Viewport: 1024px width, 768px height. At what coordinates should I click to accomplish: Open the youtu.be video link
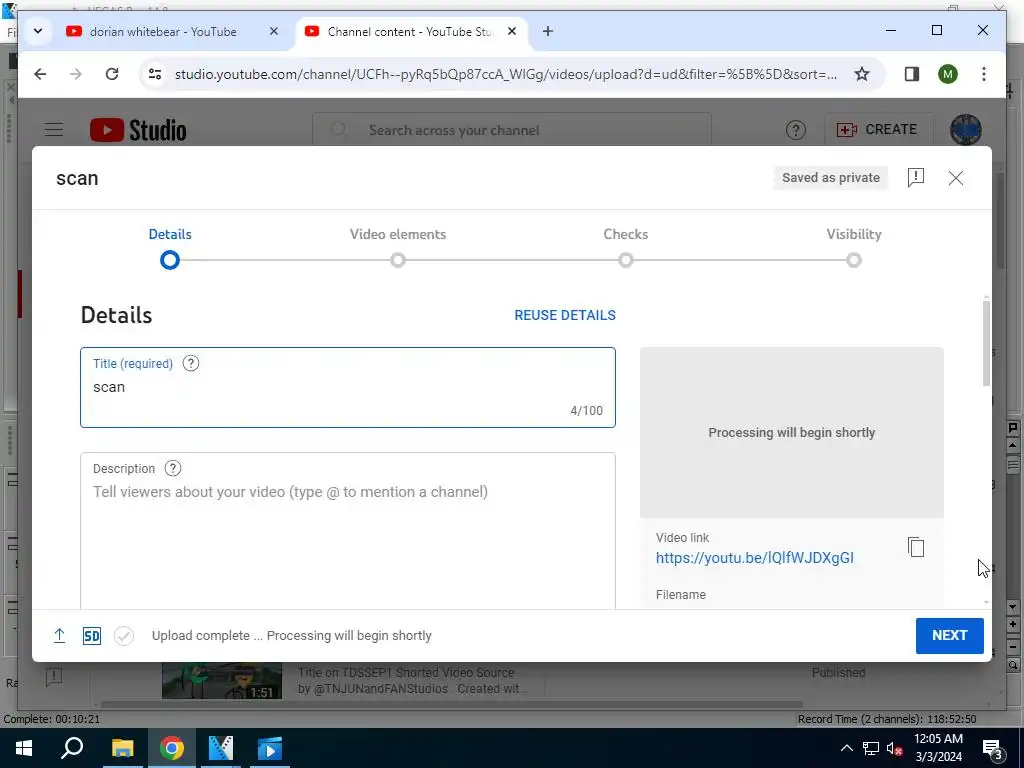coord(754,558)
